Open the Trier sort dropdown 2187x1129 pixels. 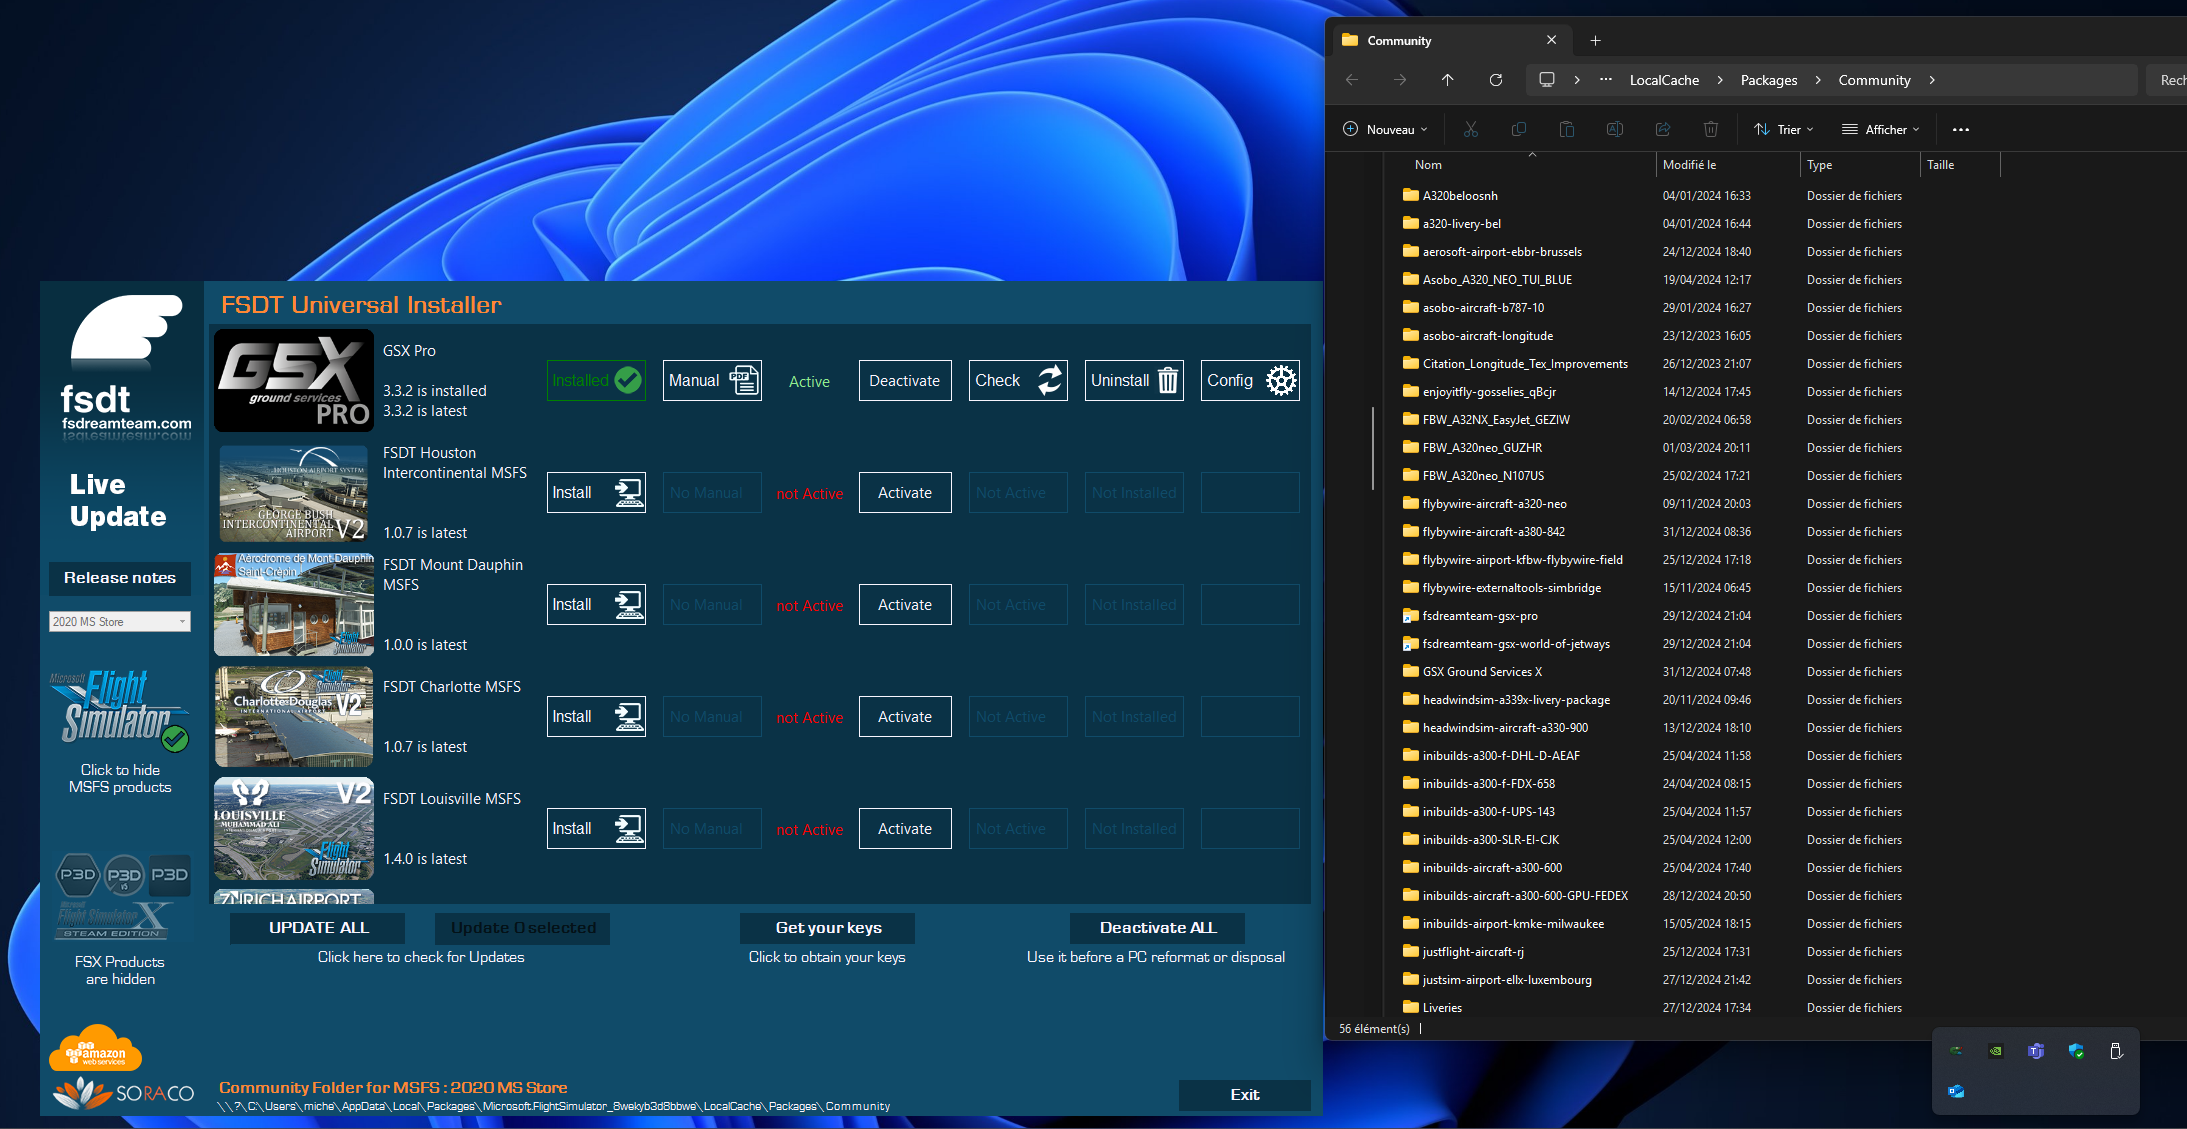(1783, 129)
